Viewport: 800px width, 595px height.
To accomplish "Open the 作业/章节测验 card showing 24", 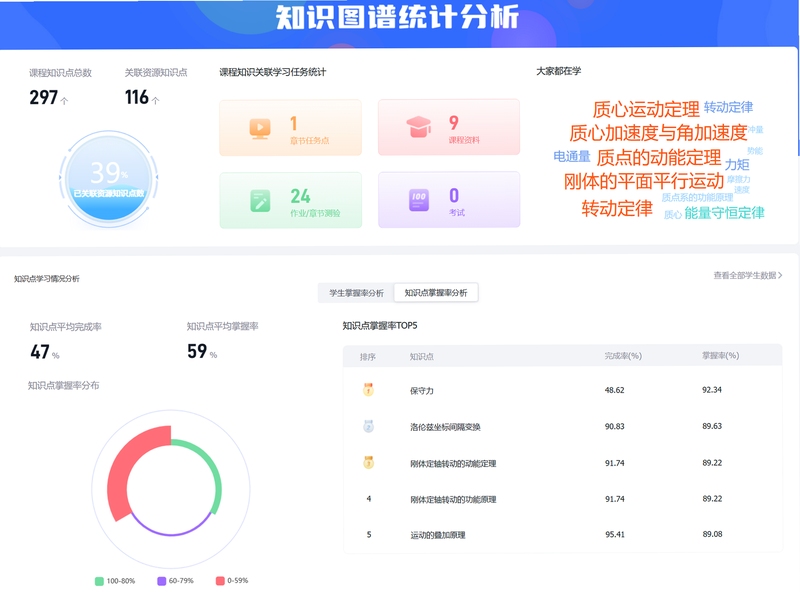I will [x=290, y=200].
